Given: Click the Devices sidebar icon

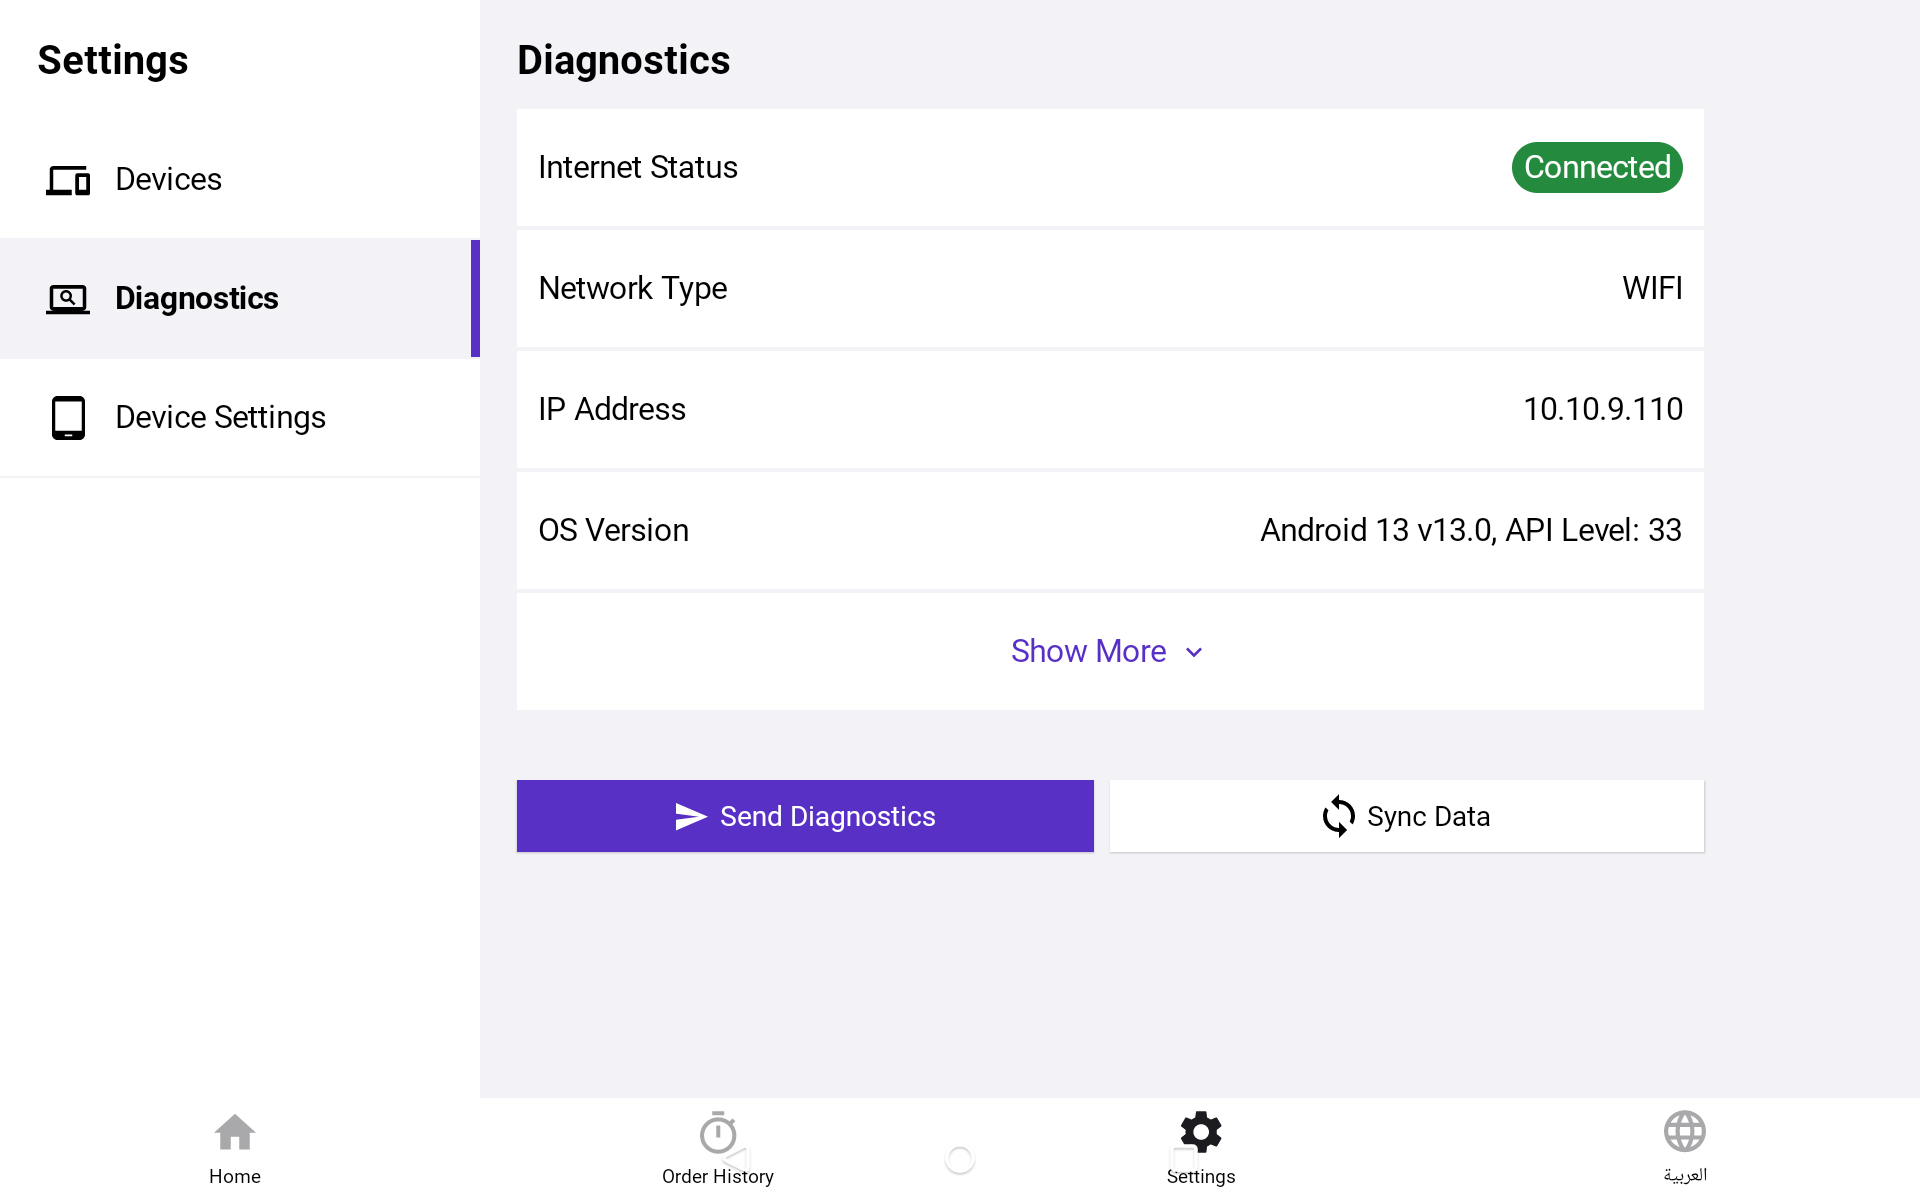Looking at the screenshot, I should pyautogui.click(x=68, y=180).
